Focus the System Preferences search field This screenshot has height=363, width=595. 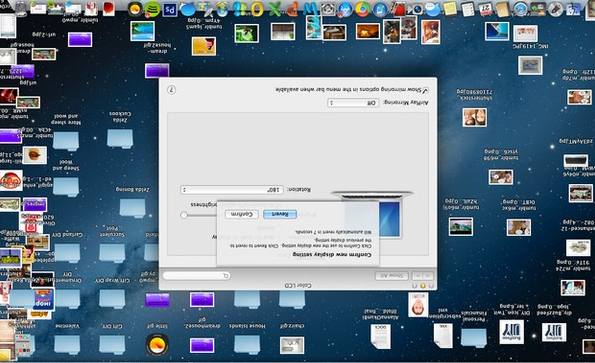[x=196, y=276]
